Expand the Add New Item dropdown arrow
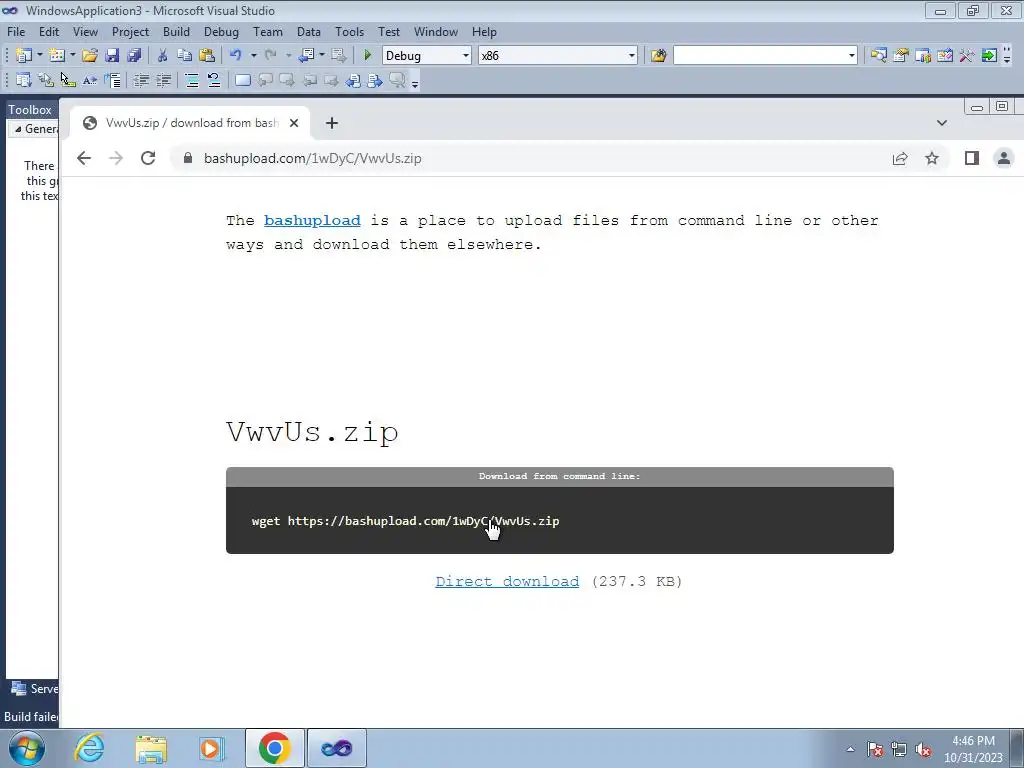 [x=72, y=56]
